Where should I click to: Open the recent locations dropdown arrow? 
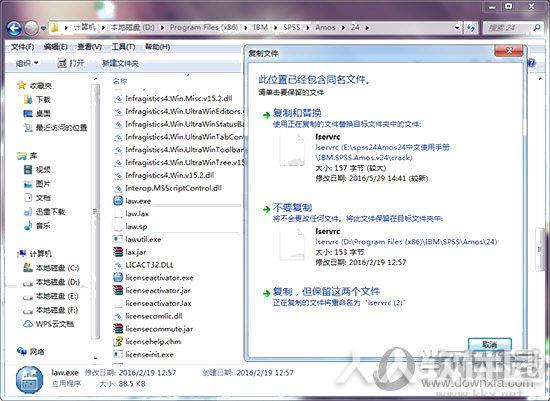click(43, 28)
